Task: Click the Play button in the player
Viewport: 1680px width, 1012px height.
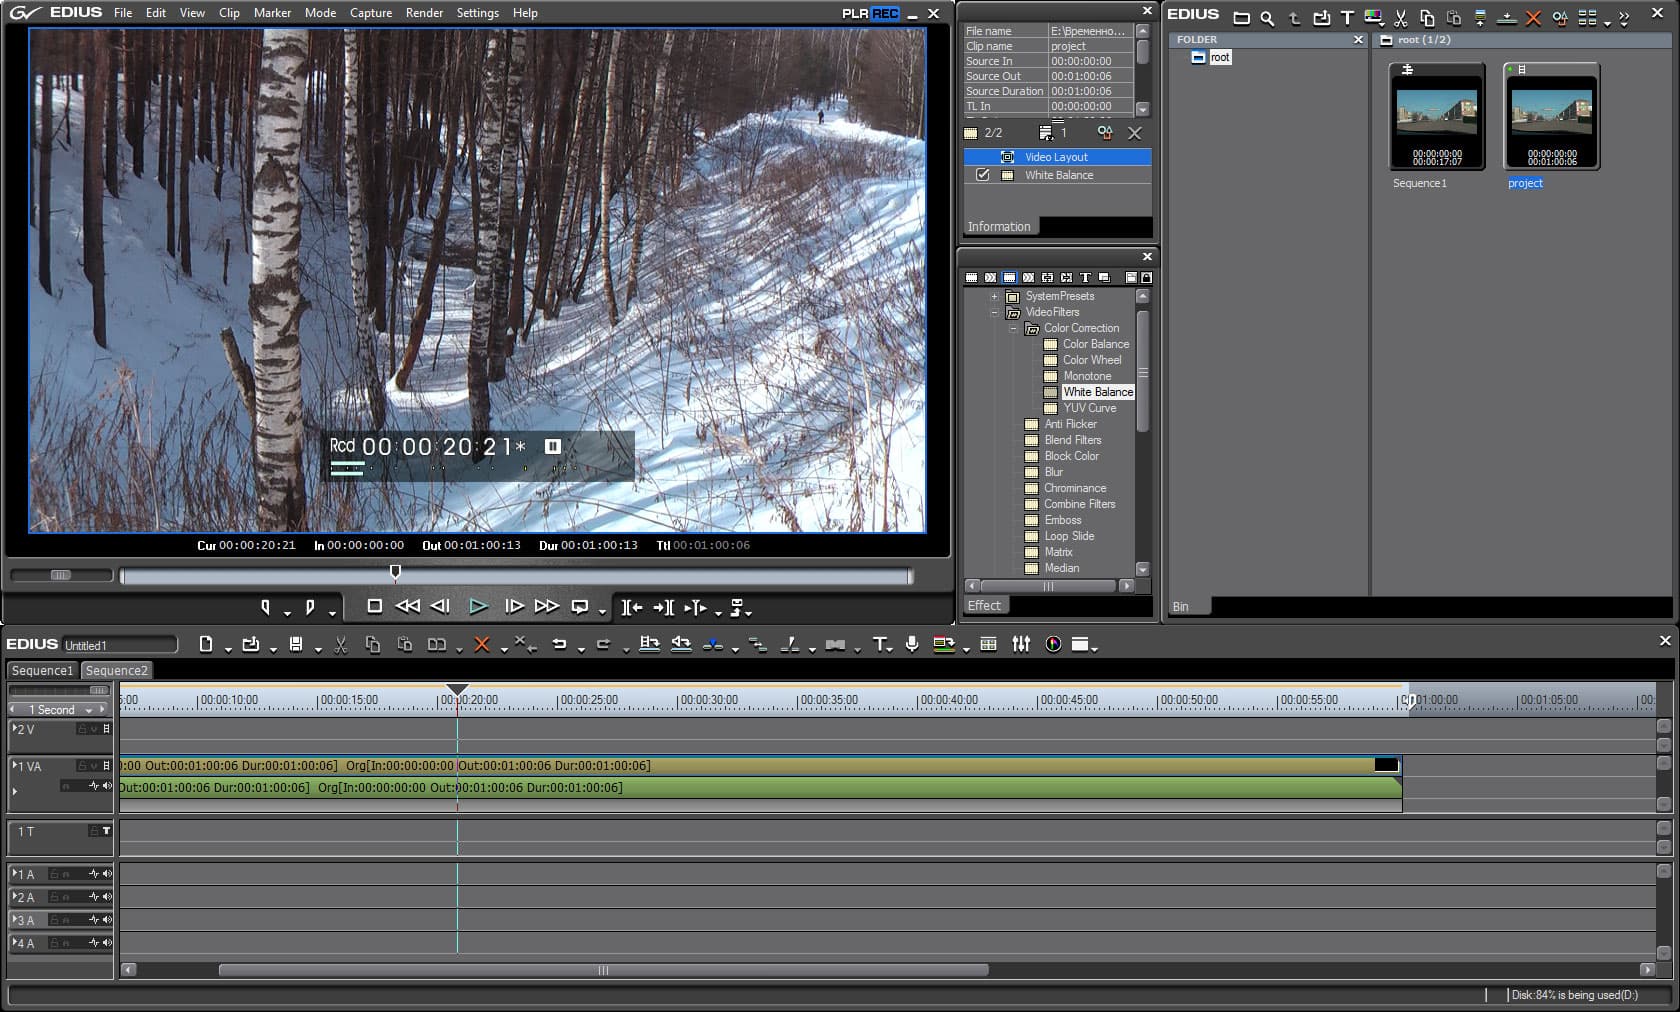Action: coord(478,606)
